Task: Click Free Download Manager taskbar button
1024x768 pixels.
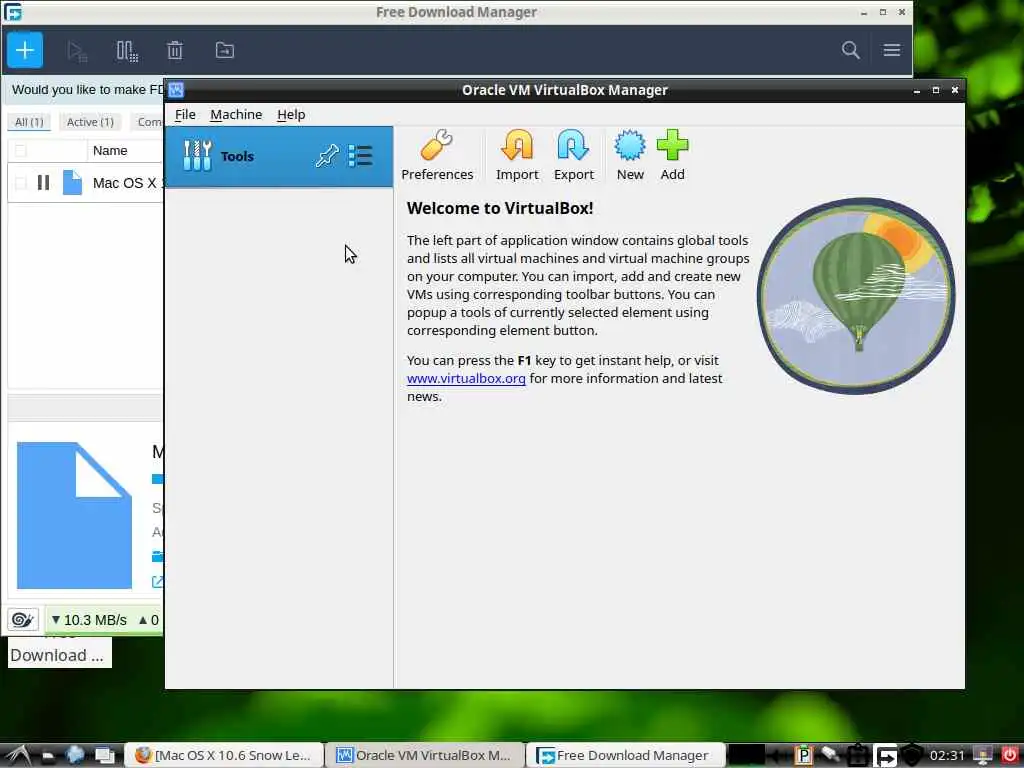Action: click(x=625, y=756)
